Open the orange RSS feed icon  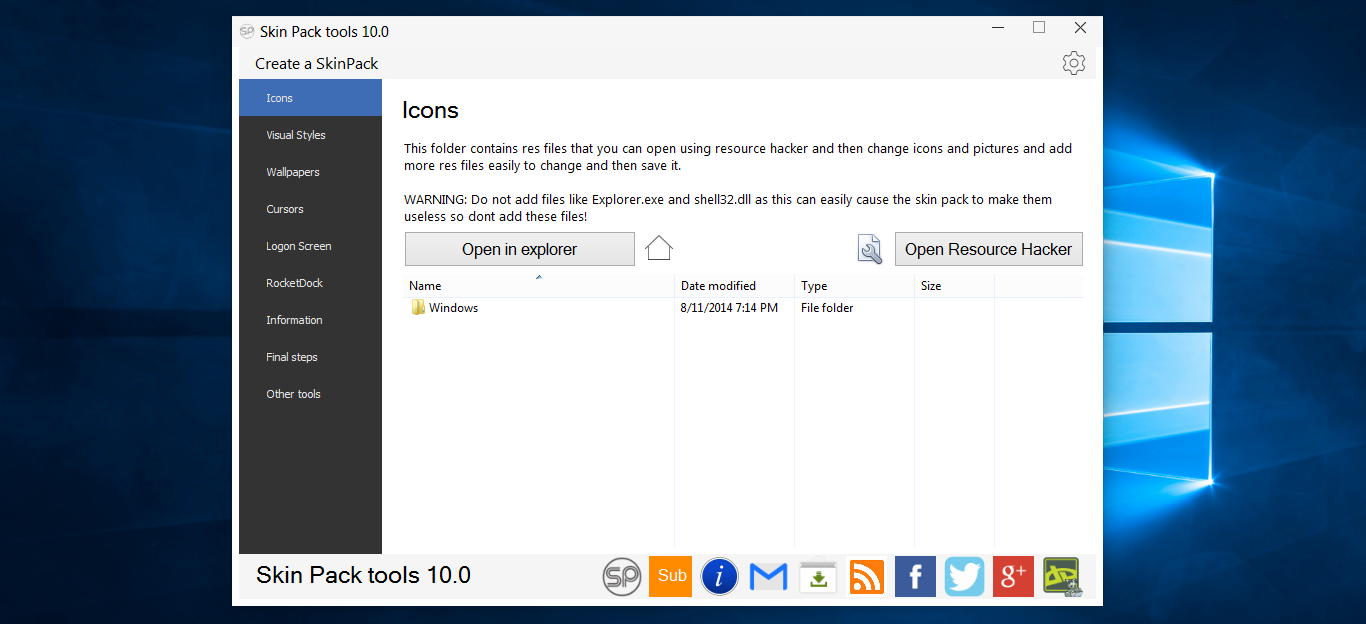point(866,577)
